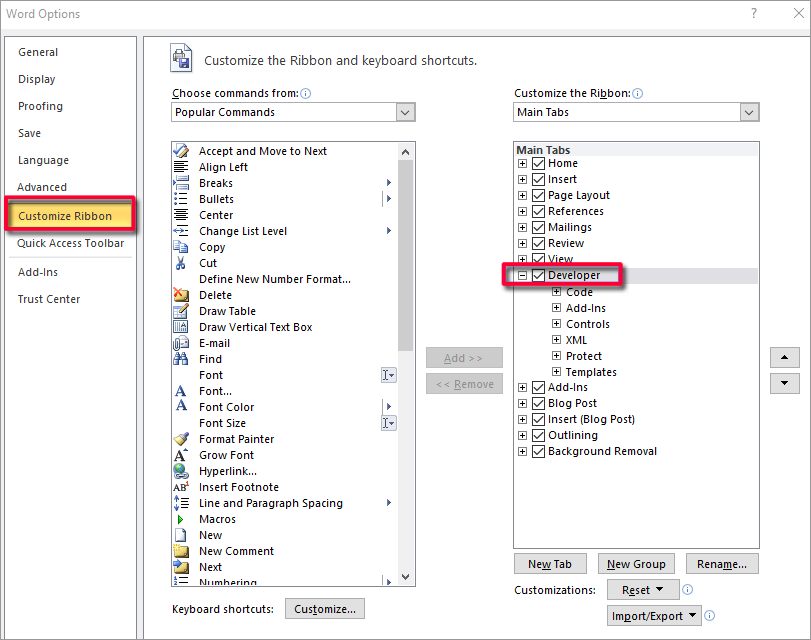Viewport: 811px width, 640px height.
Task: Click the commands list scrollbar down arrow
Action: (406, 577)
